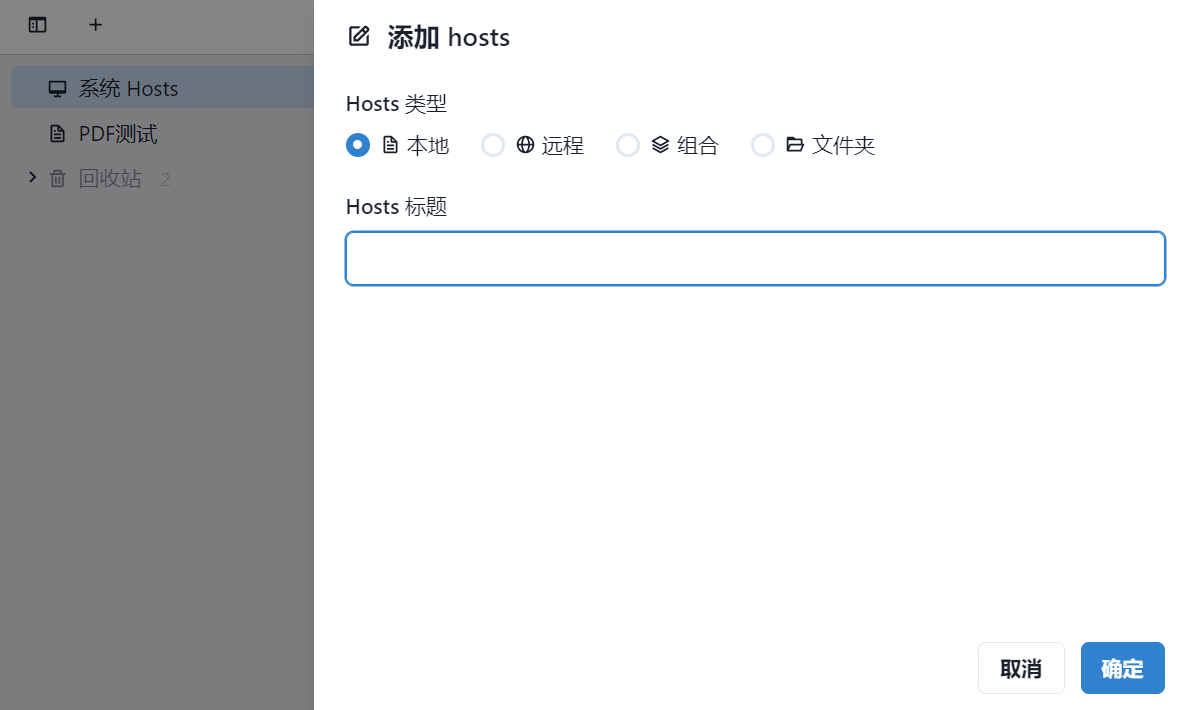This screenshot has height=710, width=1190.
Task: Select the 远程 remote radio button
Action: 493,145
